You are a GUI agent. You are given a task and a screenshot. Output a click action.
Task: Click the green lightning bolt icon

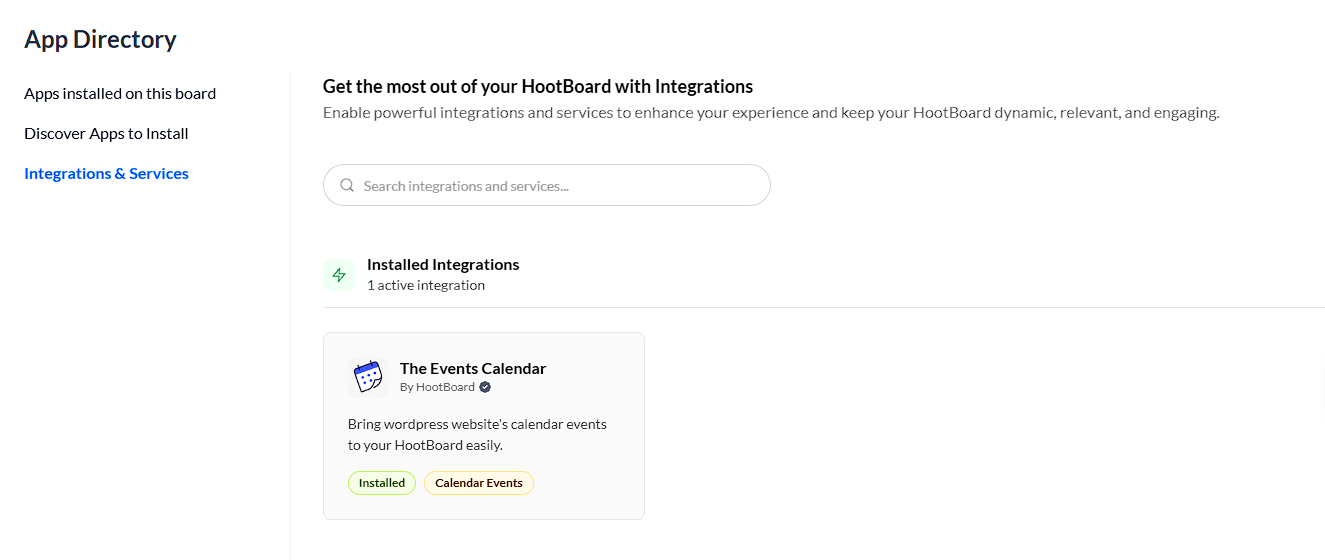coord(339,275)
